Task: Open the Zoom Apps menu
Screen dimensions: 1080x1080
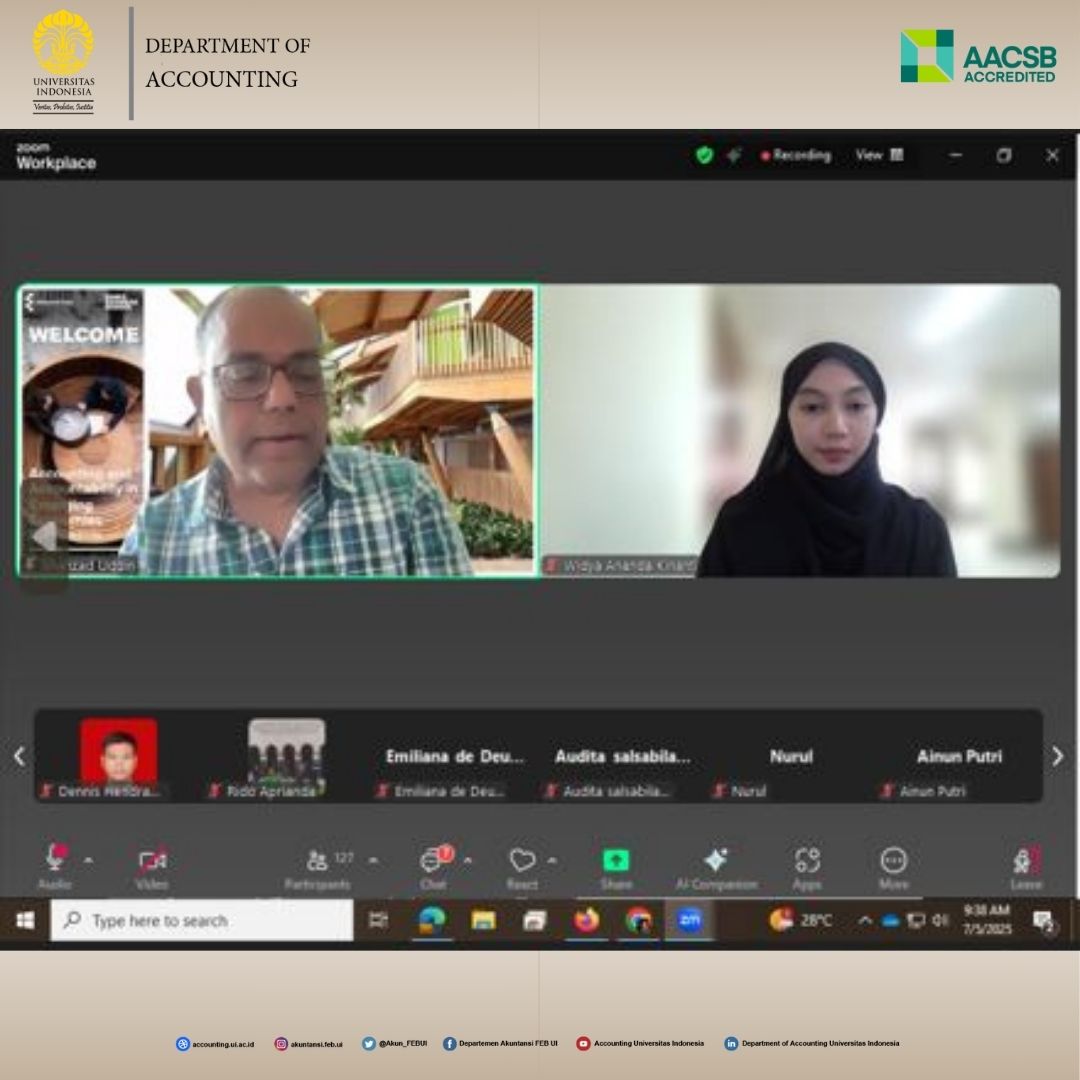Action: pyautogui.click(x=807, y=860)
